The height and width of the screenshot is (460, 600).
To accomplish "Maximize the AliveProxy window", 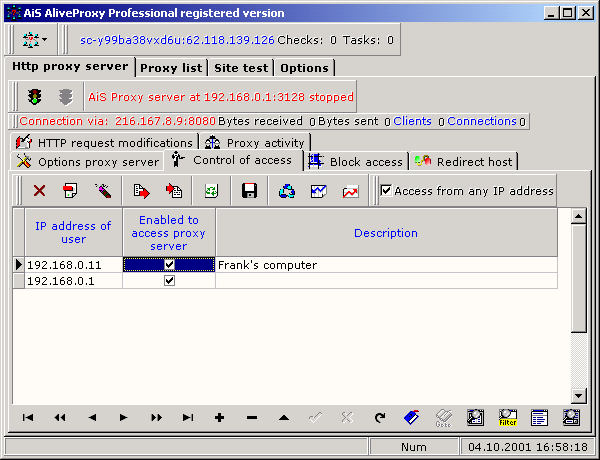I will [x=568, y=13].
